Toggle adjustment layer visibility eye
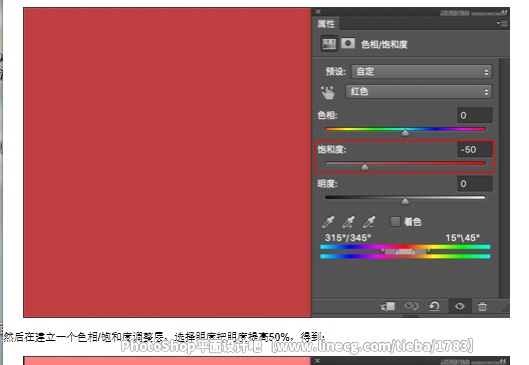Viewport: 529px width, 365px height. click(460, 306)
